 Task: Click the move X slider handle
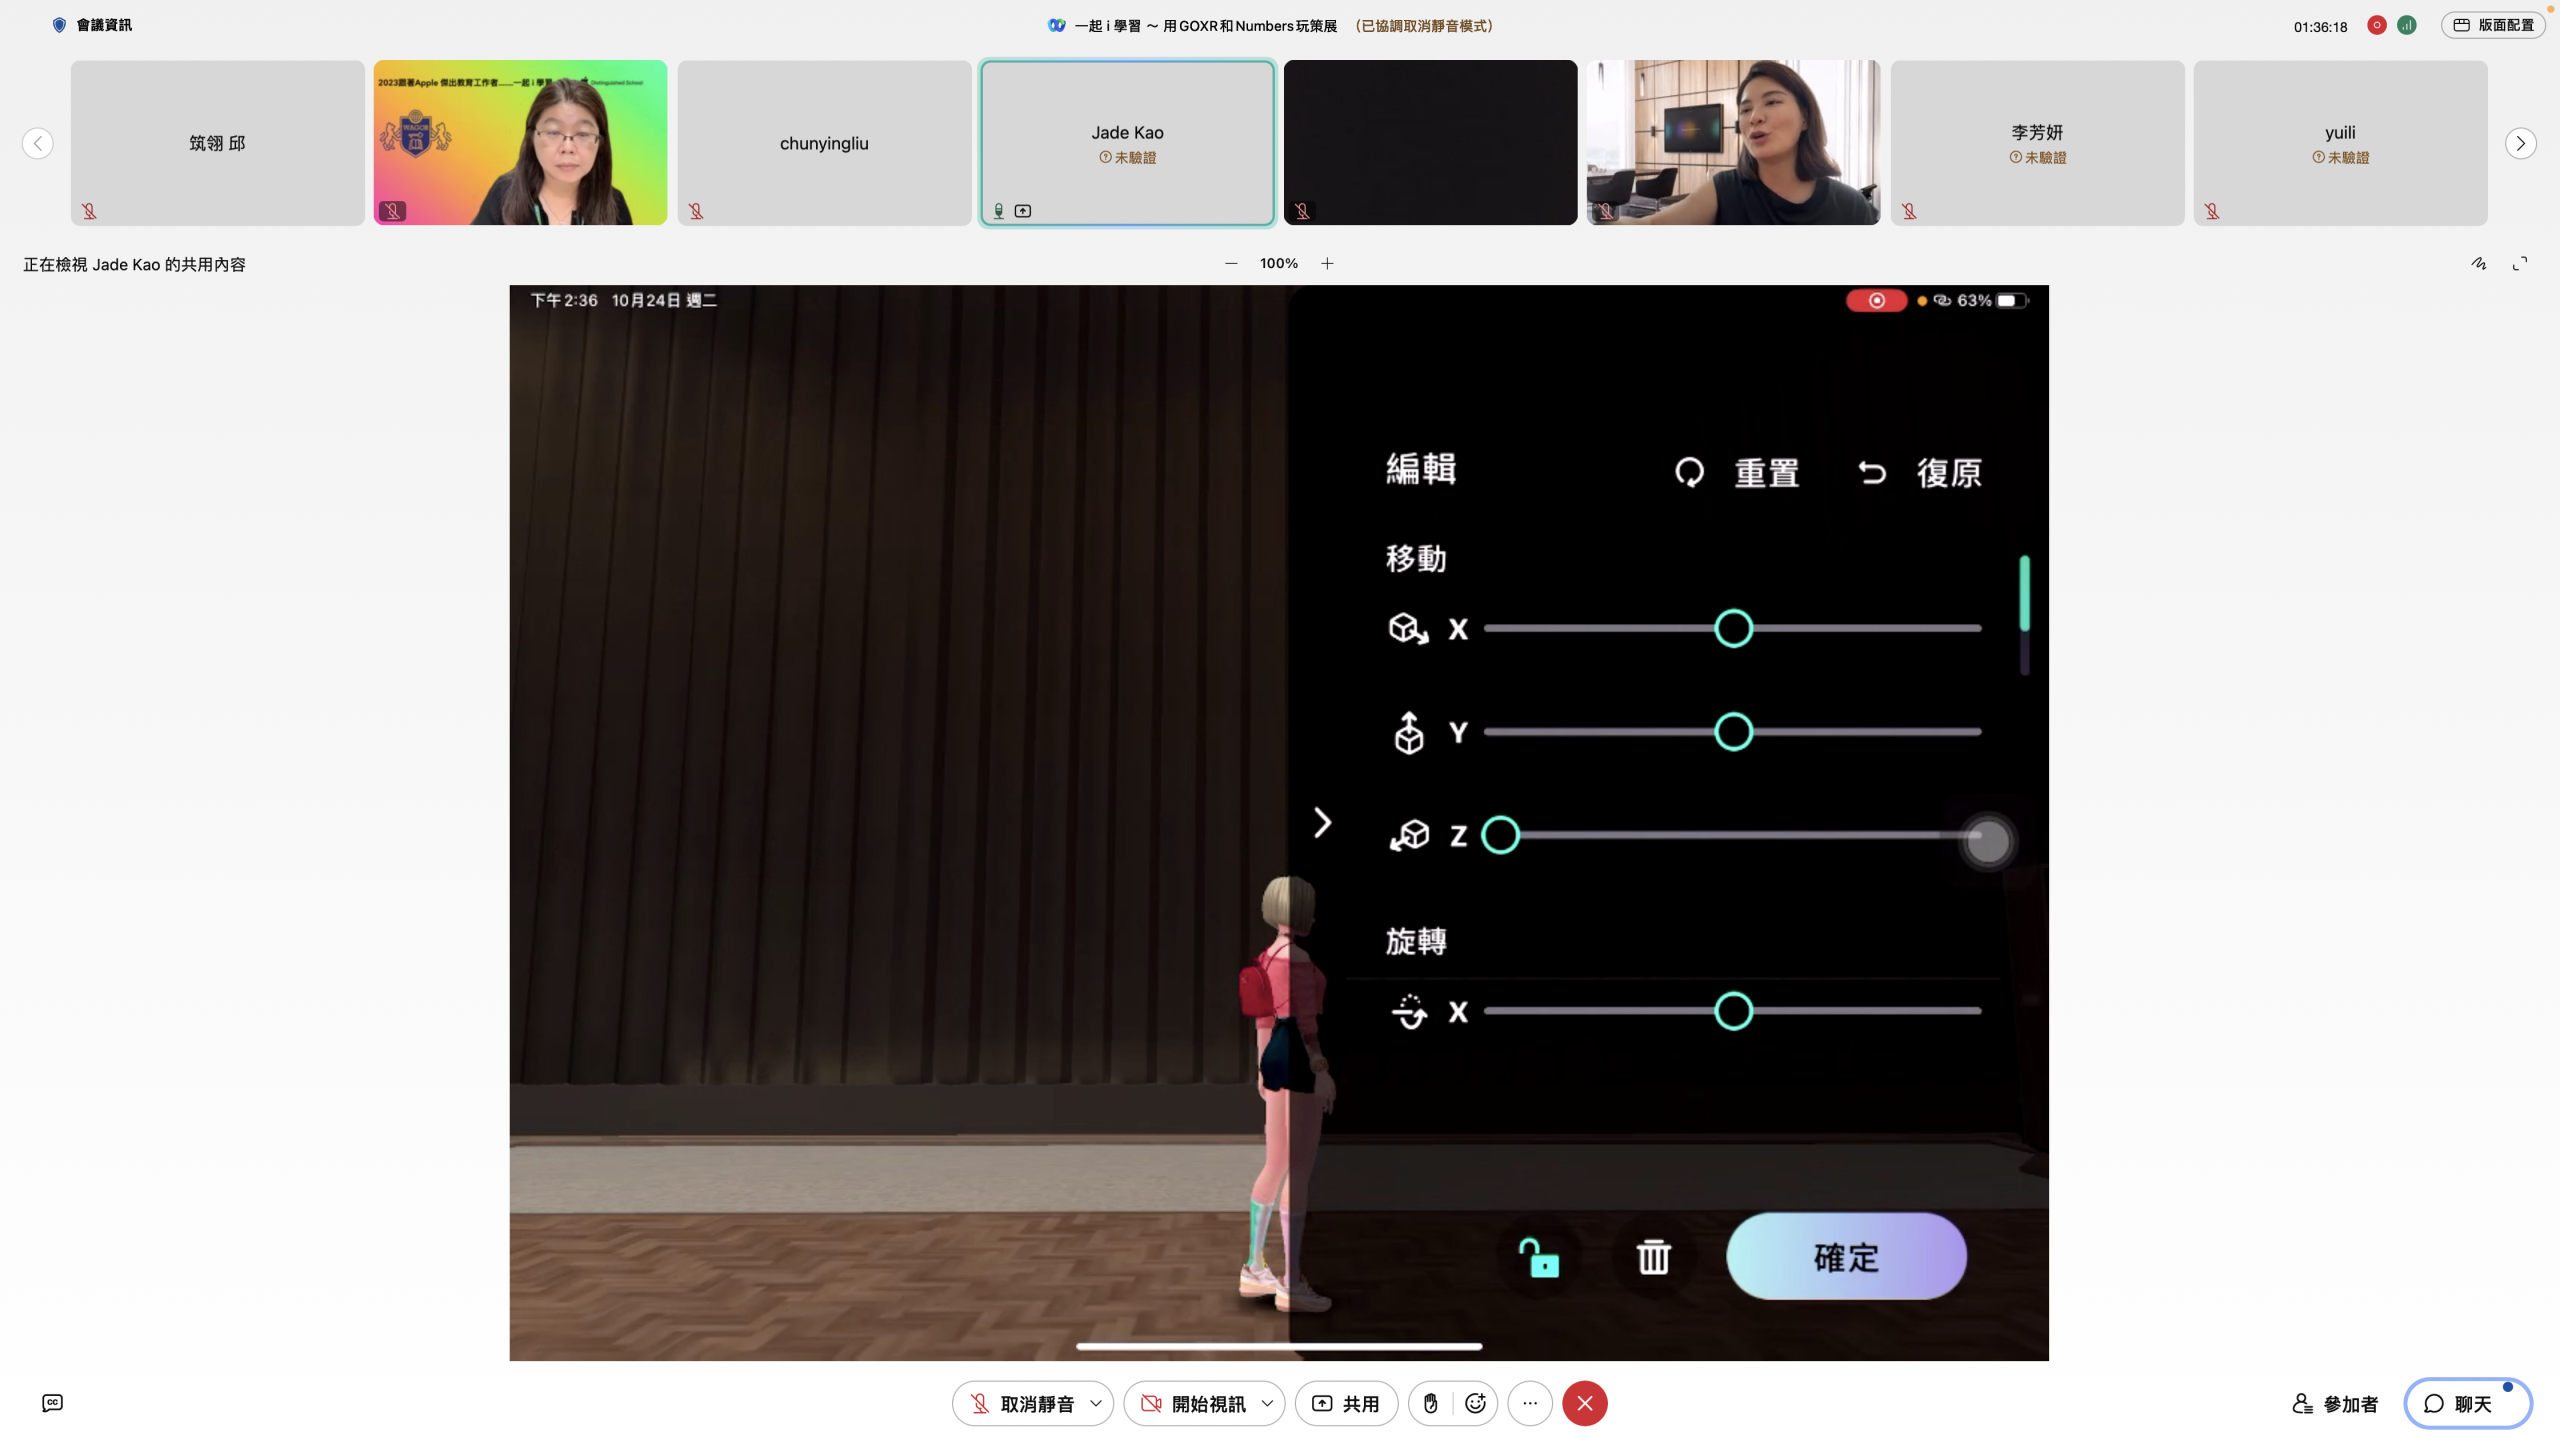click(1733, 628)
